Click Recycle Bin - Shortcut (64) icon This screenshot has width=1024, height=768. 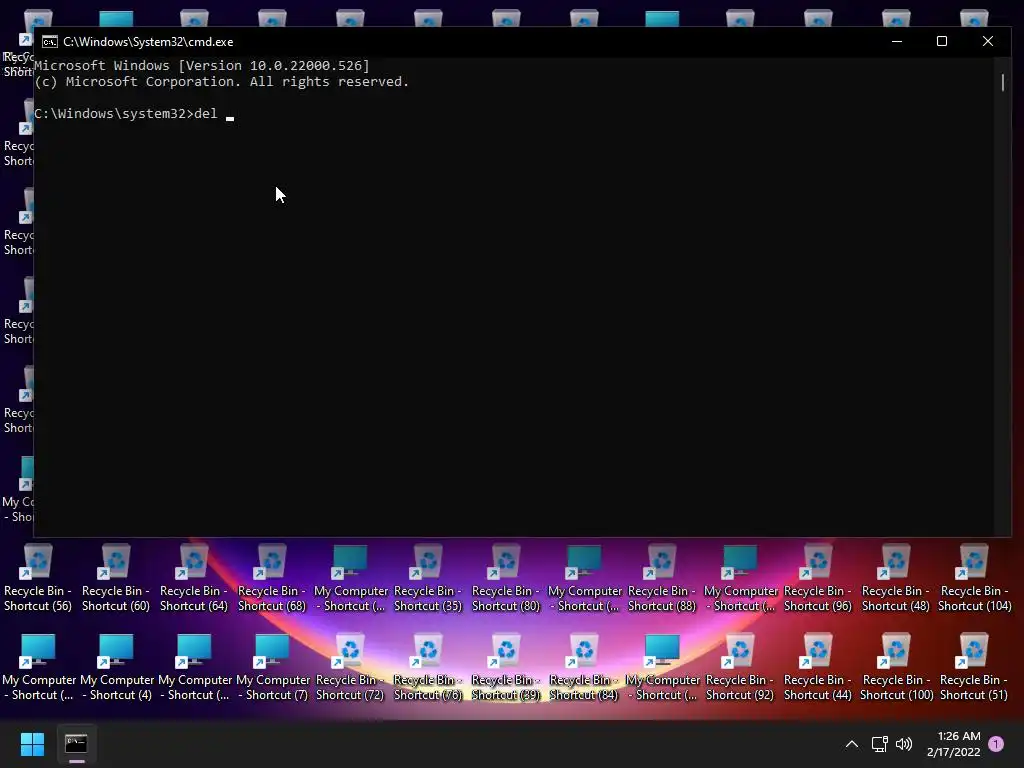(194, 578)
